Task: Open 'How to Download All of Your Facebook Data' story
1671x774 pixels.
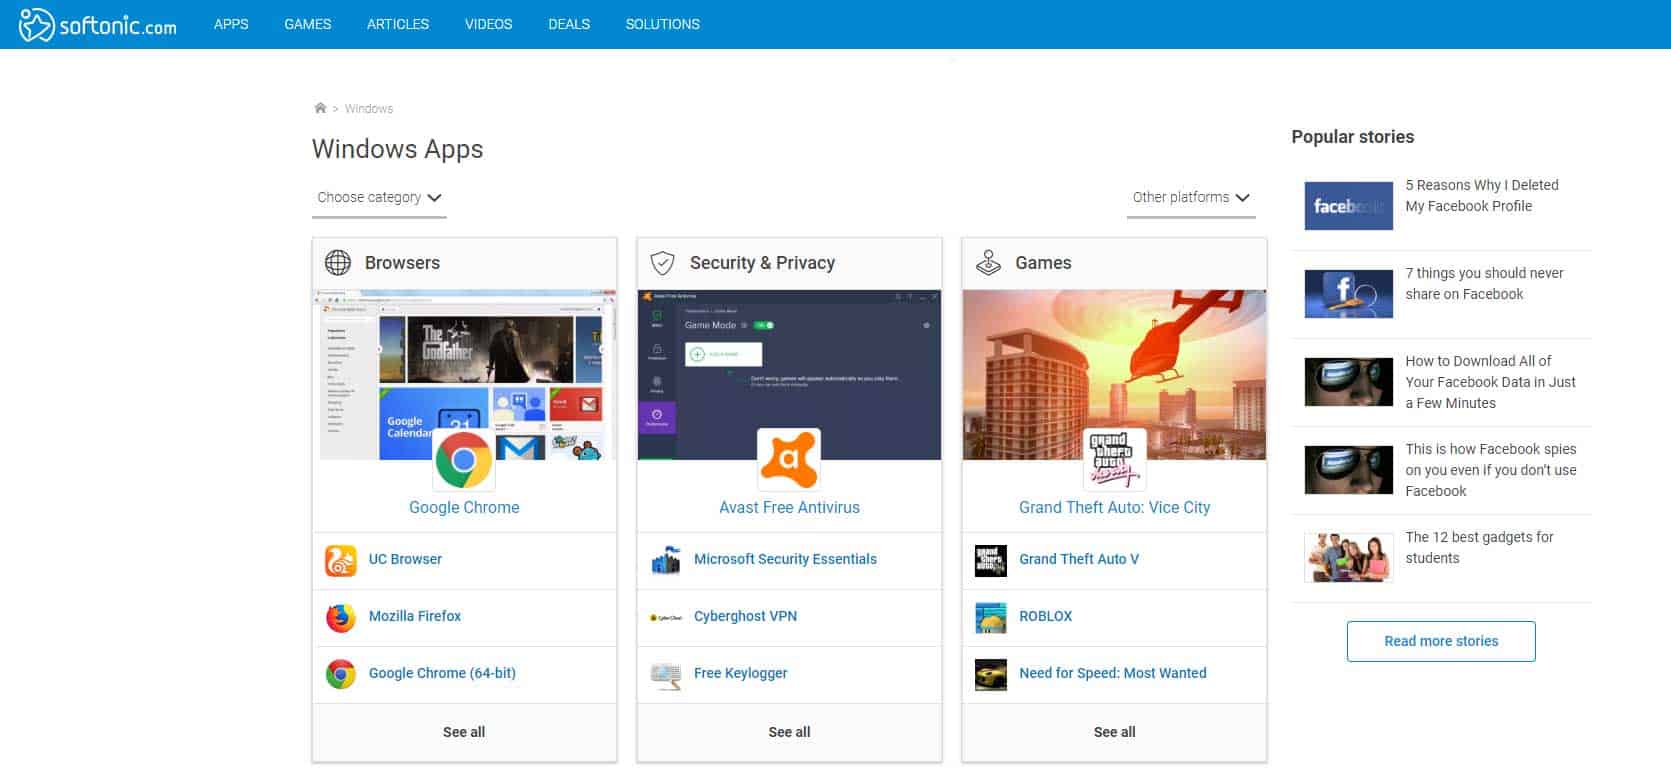Action: point(1490,382)
